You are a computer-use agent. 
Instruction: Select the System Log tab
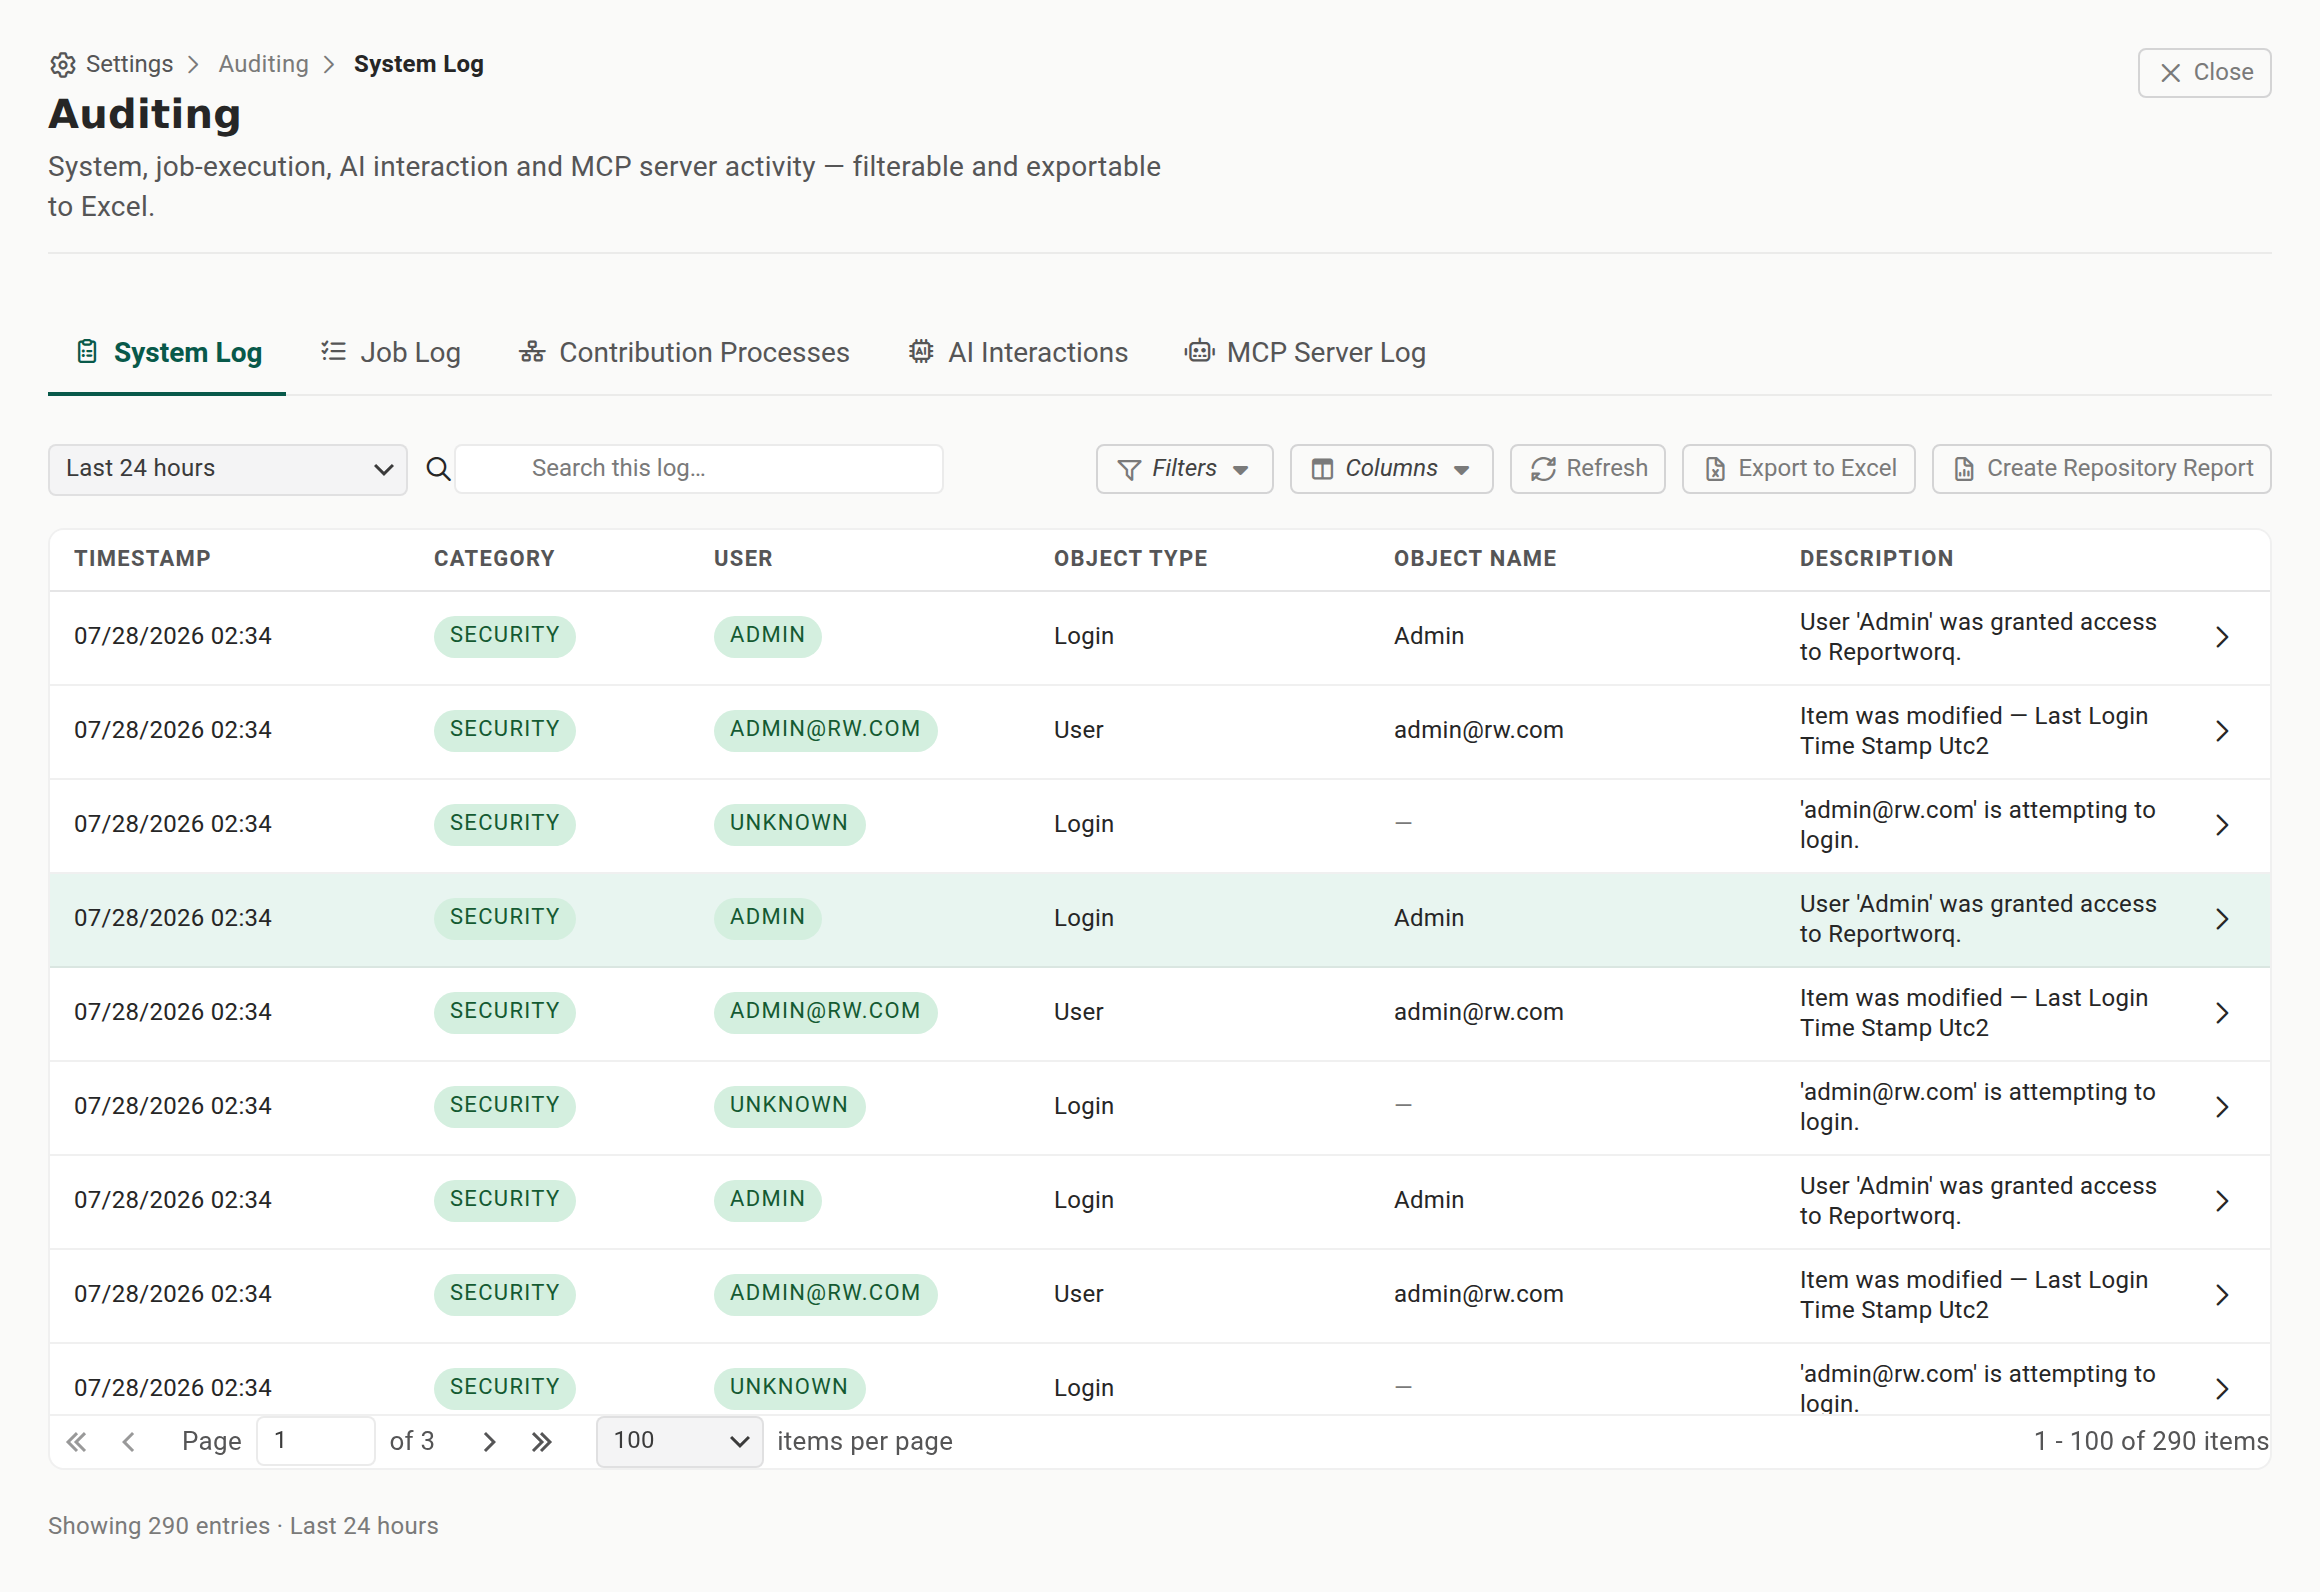[168, 353]
